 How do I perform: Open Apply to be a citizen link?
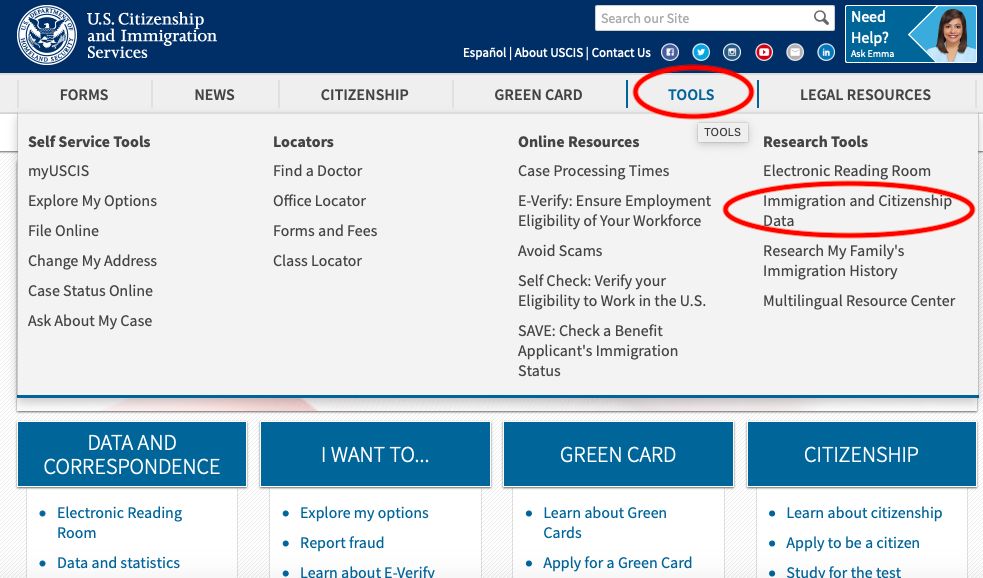pyautogui.click(x=853, y=543)
